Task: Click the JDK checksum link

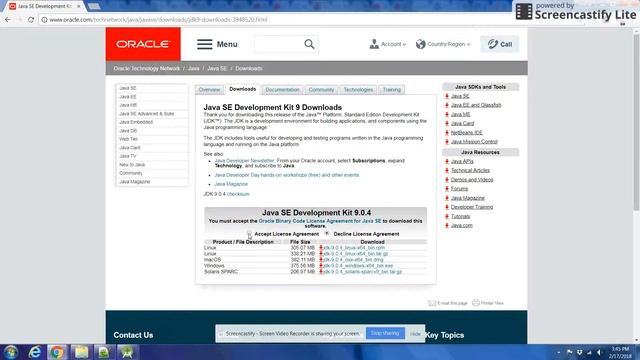Action: (238, 194)
